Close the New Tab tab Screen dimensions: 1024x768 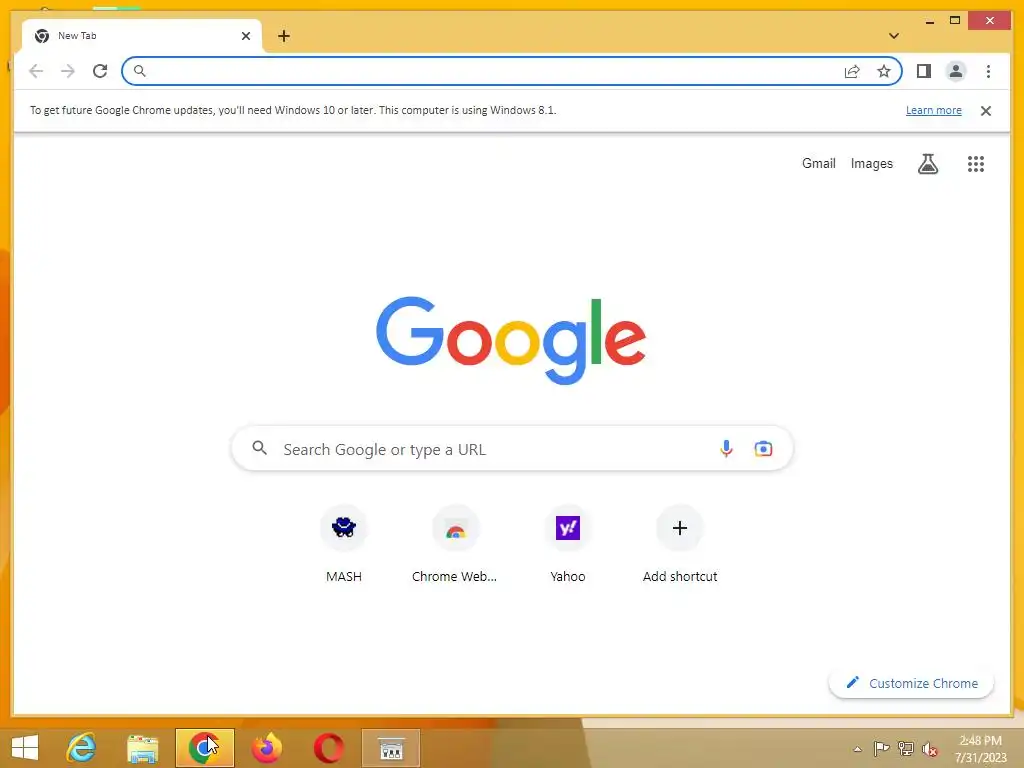click(246, 36)
